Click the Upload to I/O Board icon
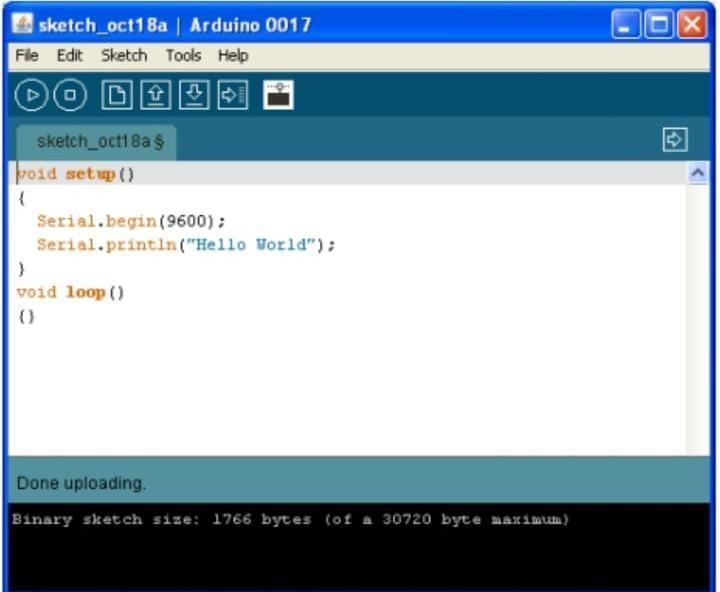 233,95
